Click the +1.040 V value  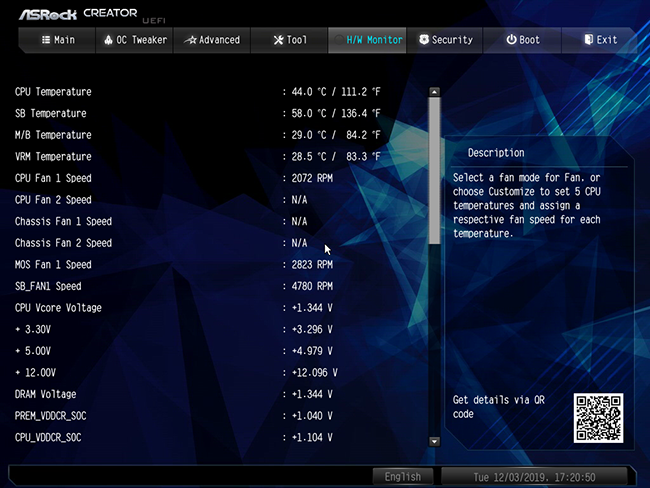(x=312, y=415)
